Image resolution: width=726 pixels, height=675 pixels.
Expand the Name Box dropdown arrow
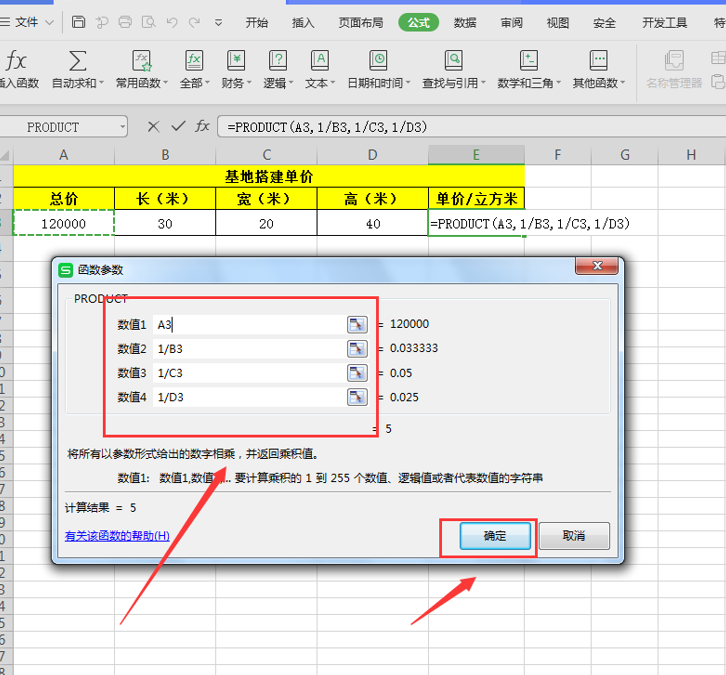click(123, 126)
